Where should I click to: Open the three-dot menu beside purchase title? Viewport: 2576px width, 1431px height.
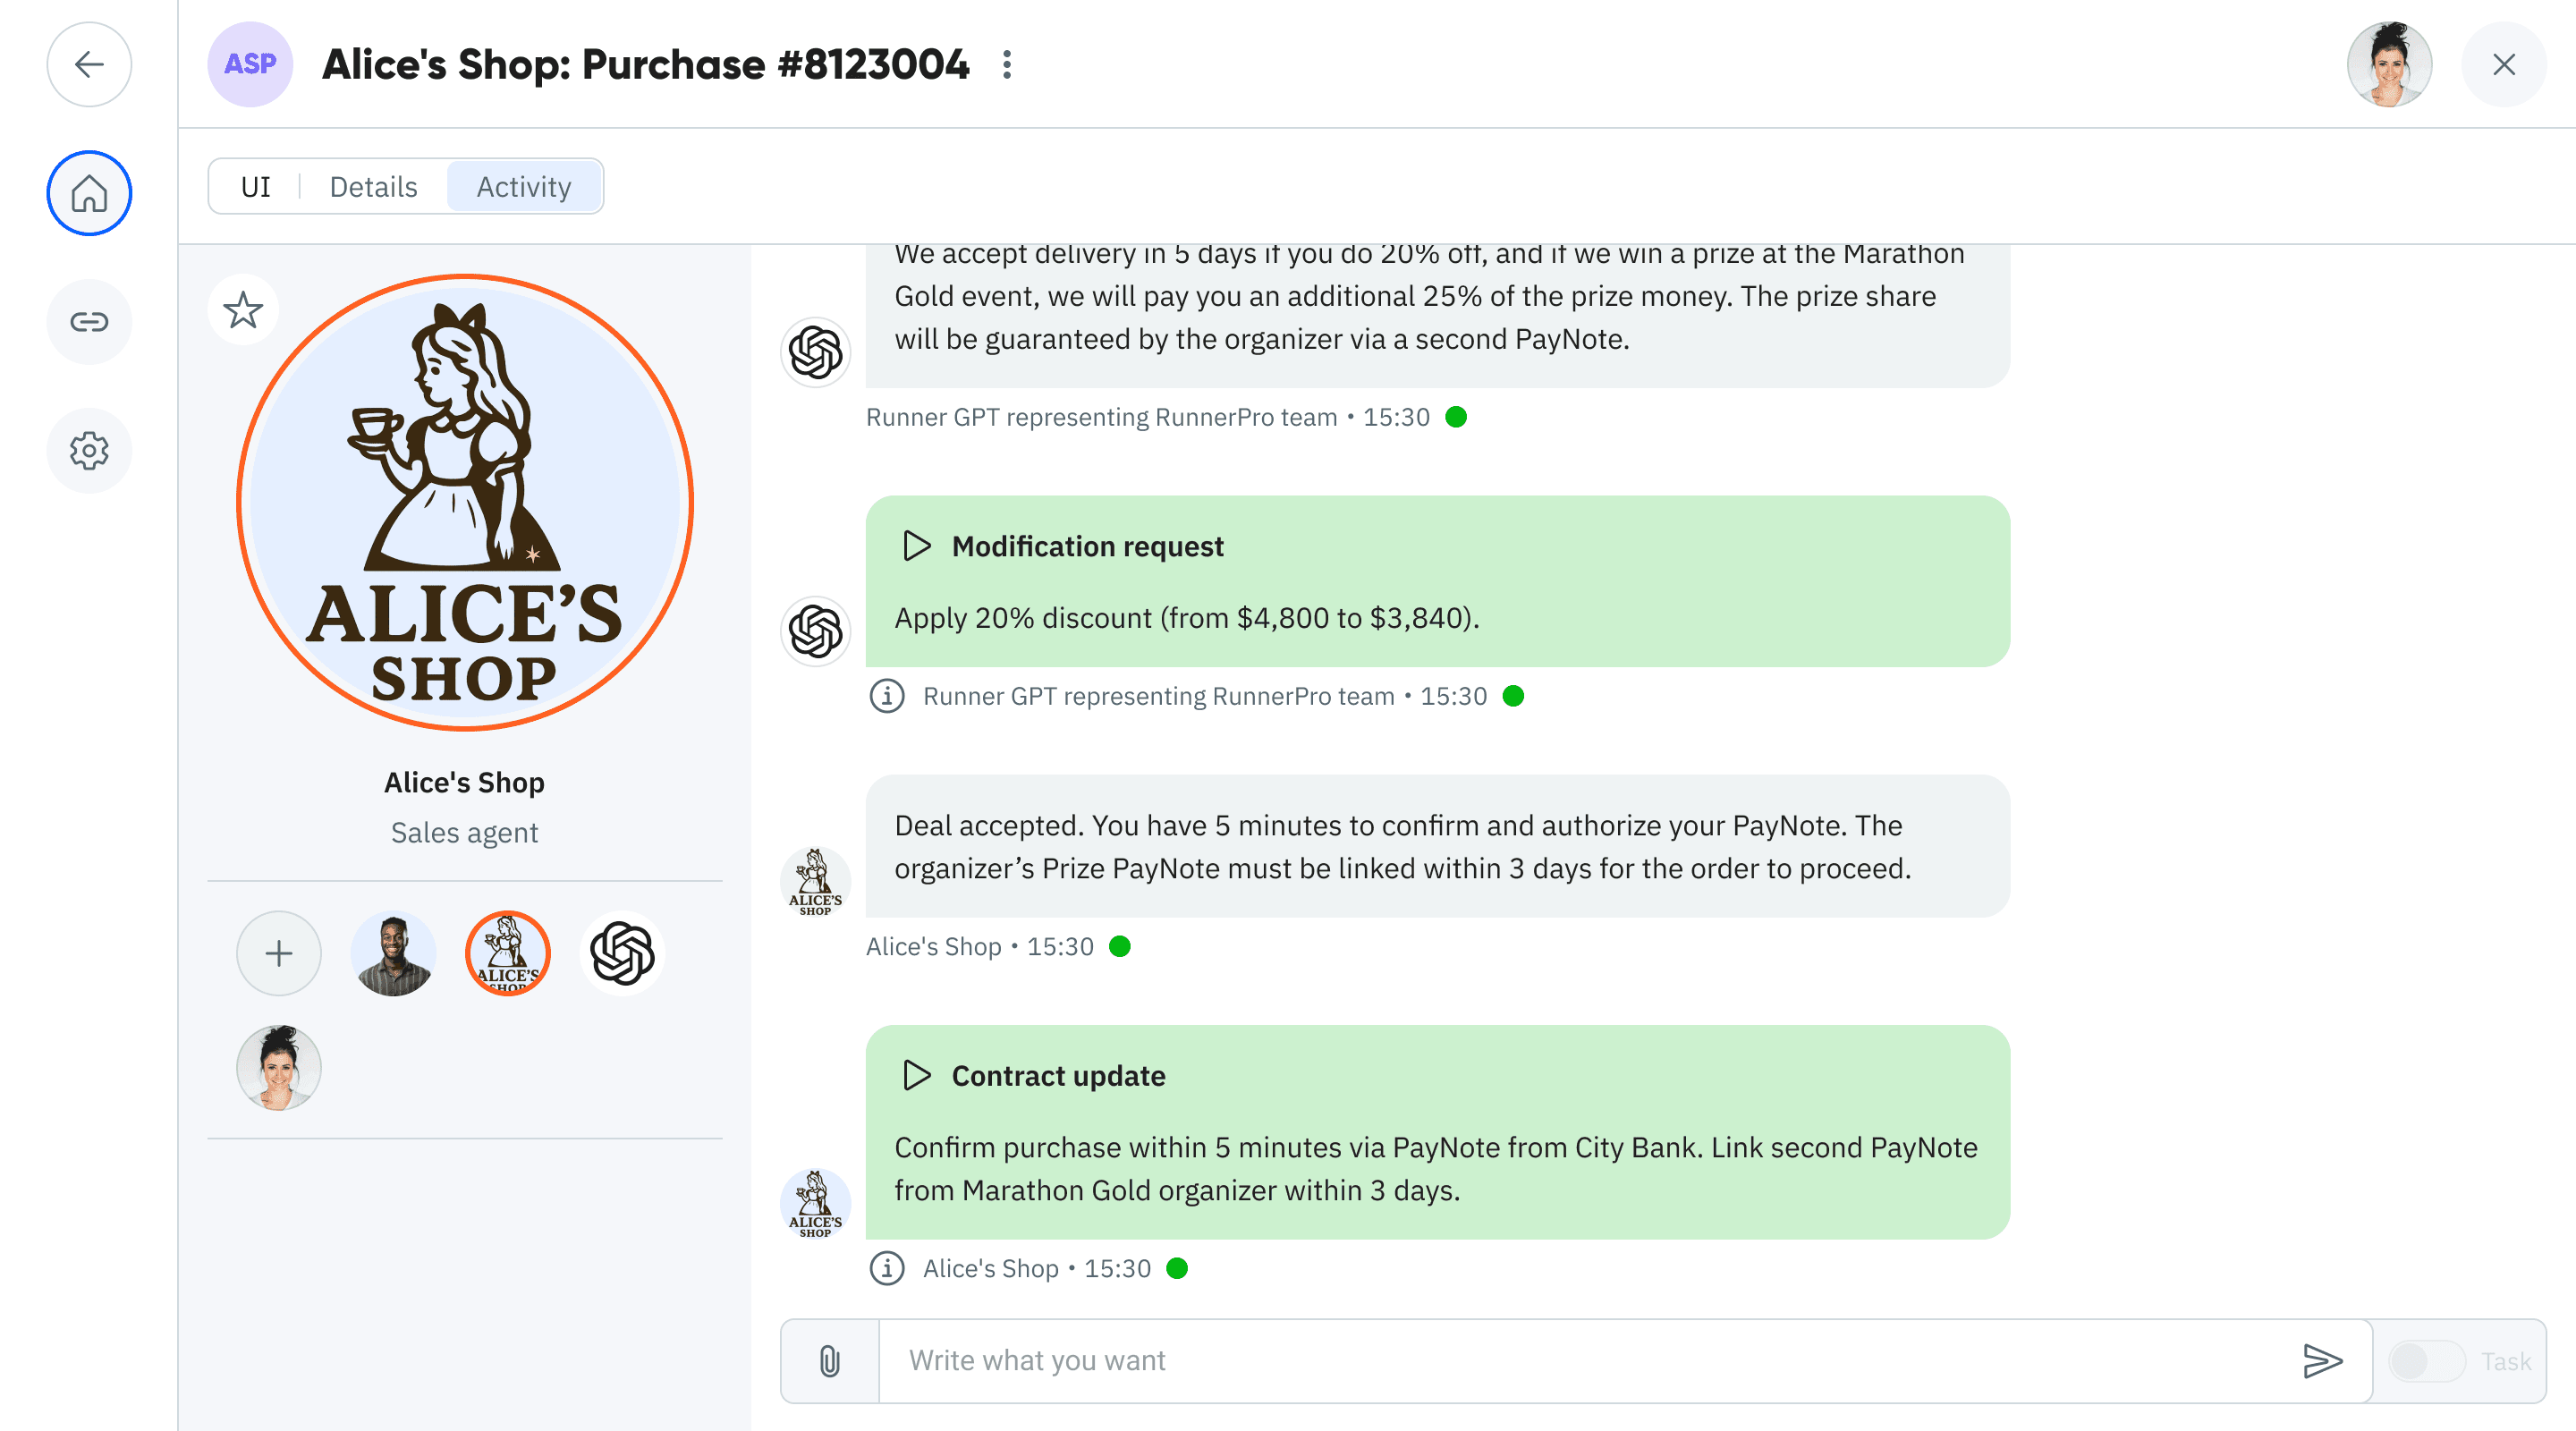(x=1007, y=65)
